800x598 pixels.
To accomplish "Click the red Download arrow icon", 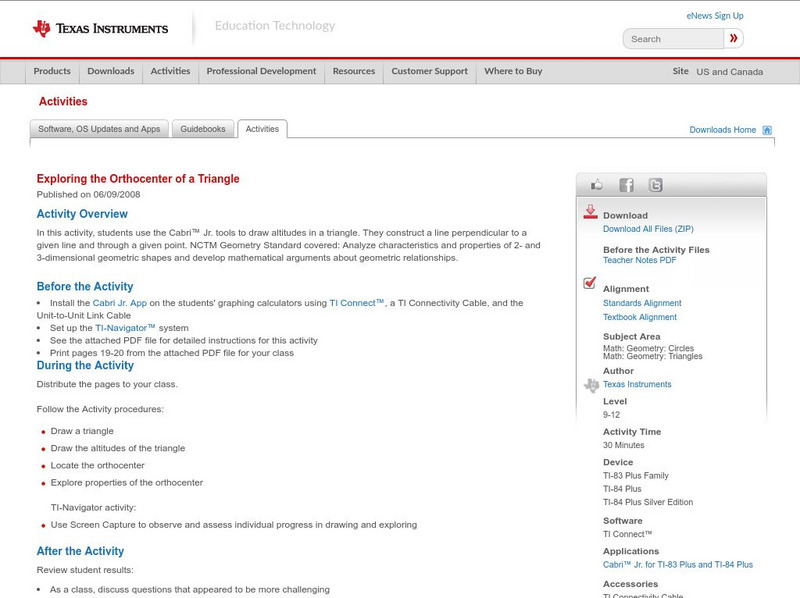I will [590, 212].
